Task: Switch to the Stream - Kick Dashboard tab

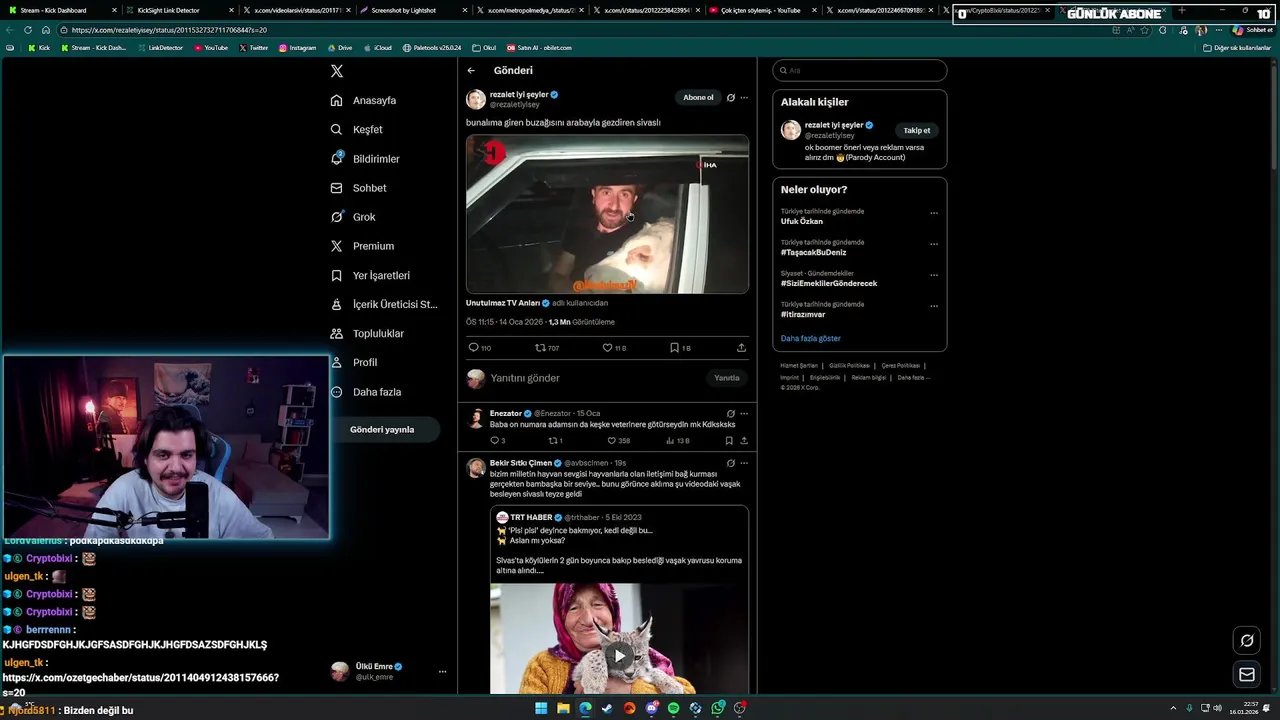Action: coord(61,10)
